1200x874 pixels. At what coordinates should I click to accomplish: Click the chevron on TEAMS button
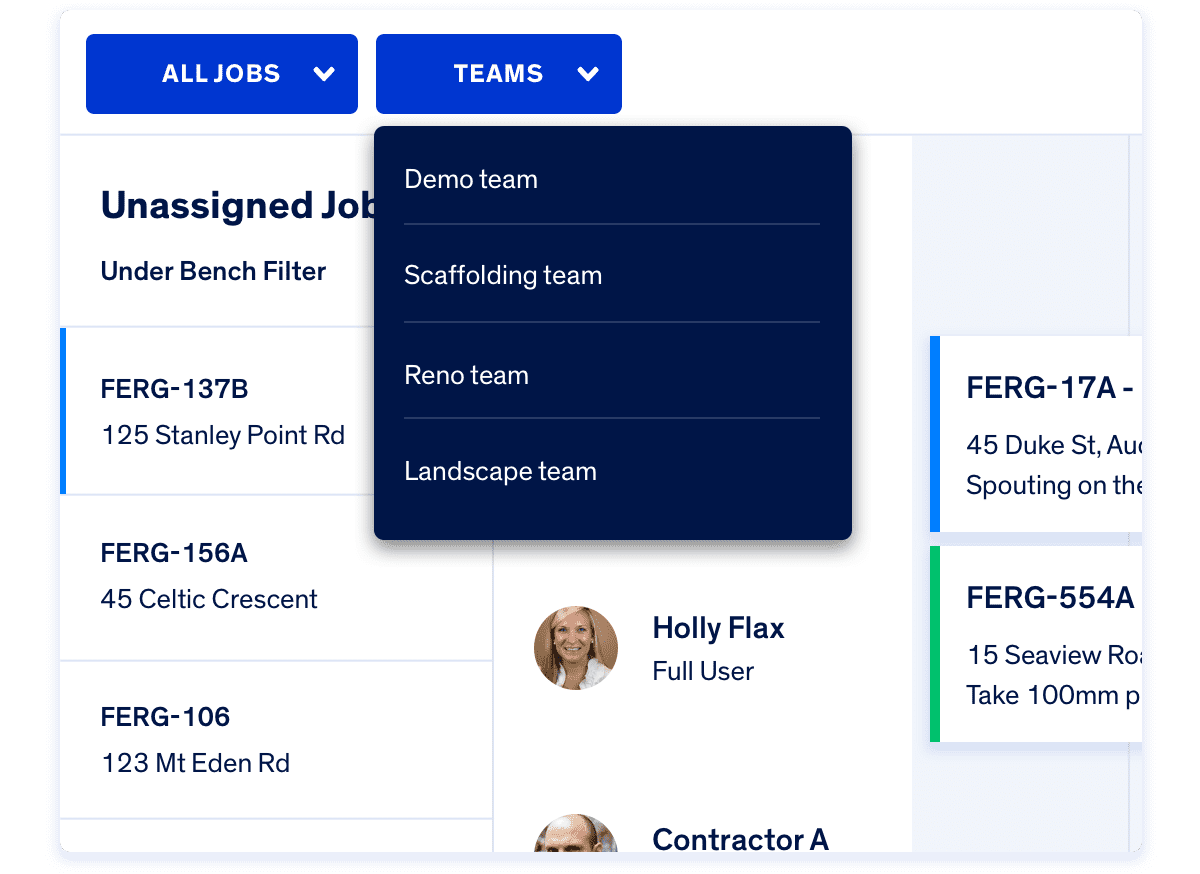[588, 74]
